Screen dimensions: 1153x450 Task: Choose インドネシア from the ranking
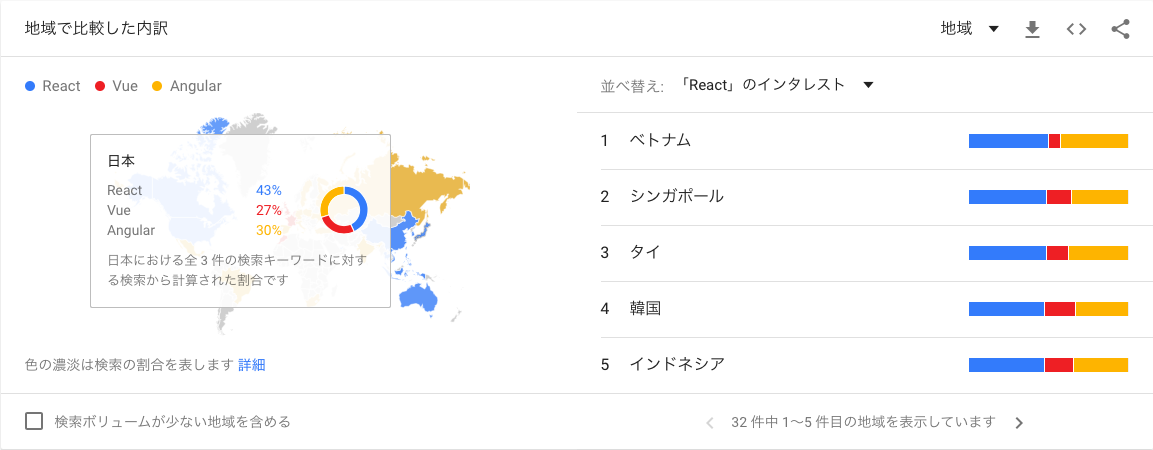click(676, 364)
